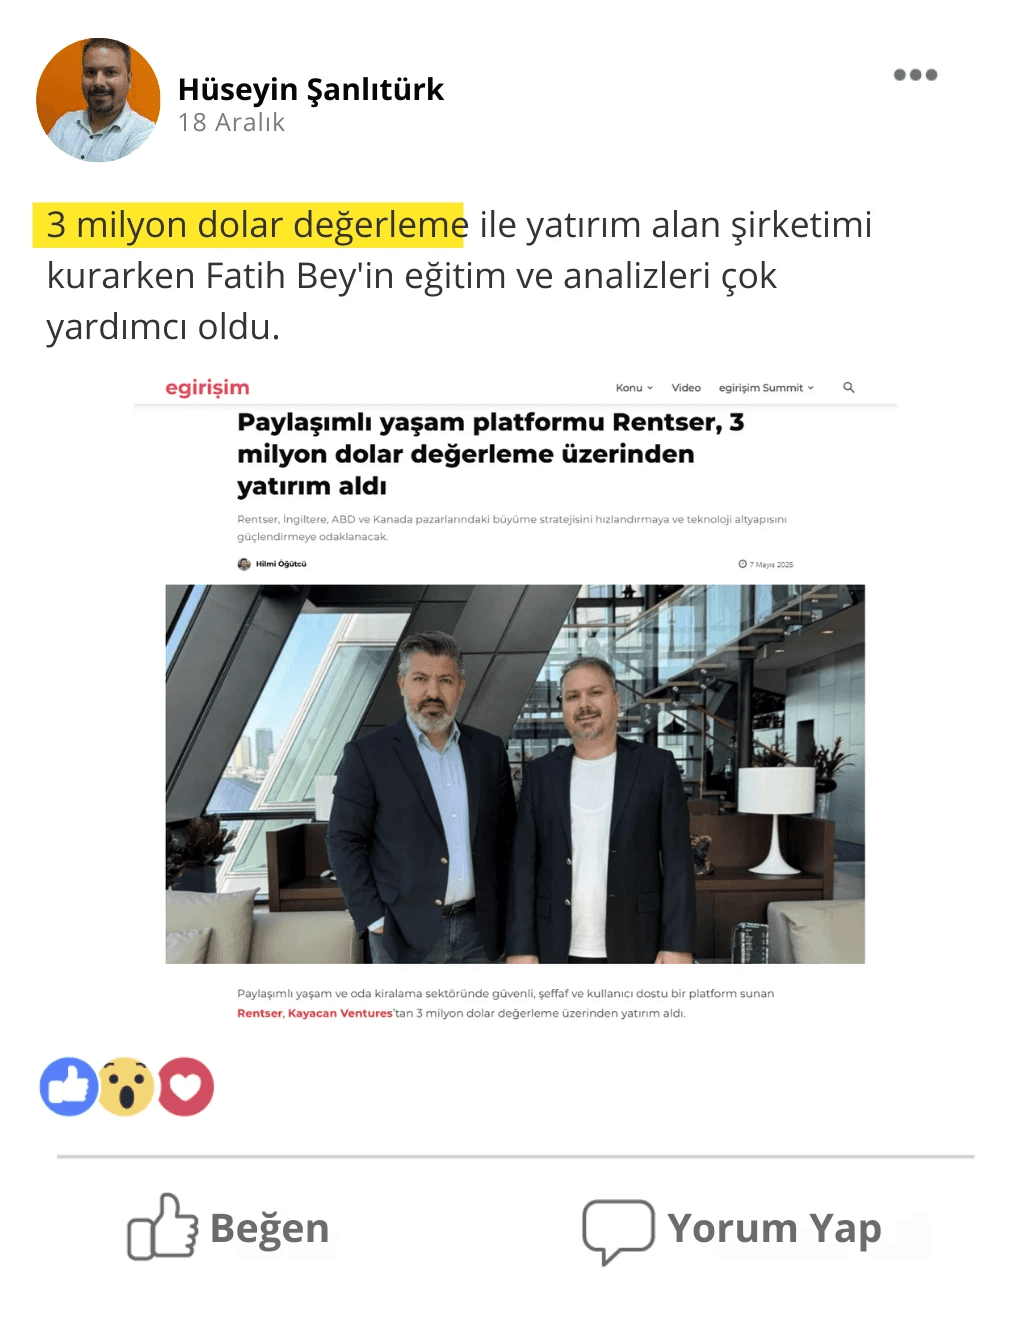This screenshot has height=1329, width=1029.
Task: Click the Yorum Yap button text
Action: 775,1228
